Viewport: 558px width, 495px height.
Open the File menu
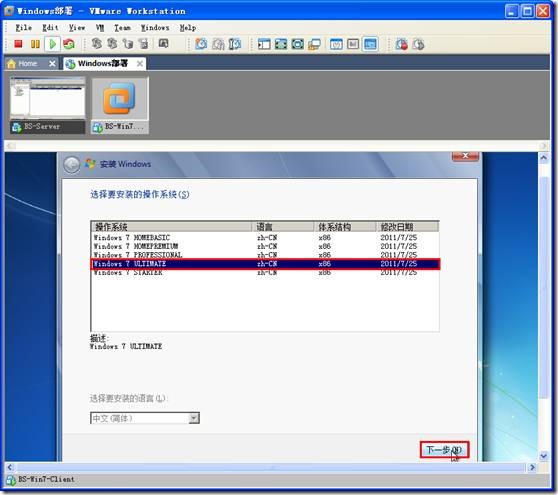[x=23, y=27]
